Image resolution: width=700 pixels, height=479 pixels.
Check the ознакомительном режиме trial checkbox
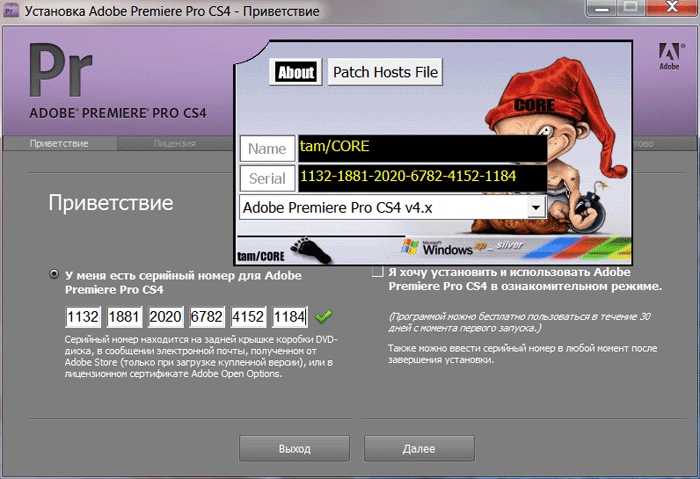point(378,271)
